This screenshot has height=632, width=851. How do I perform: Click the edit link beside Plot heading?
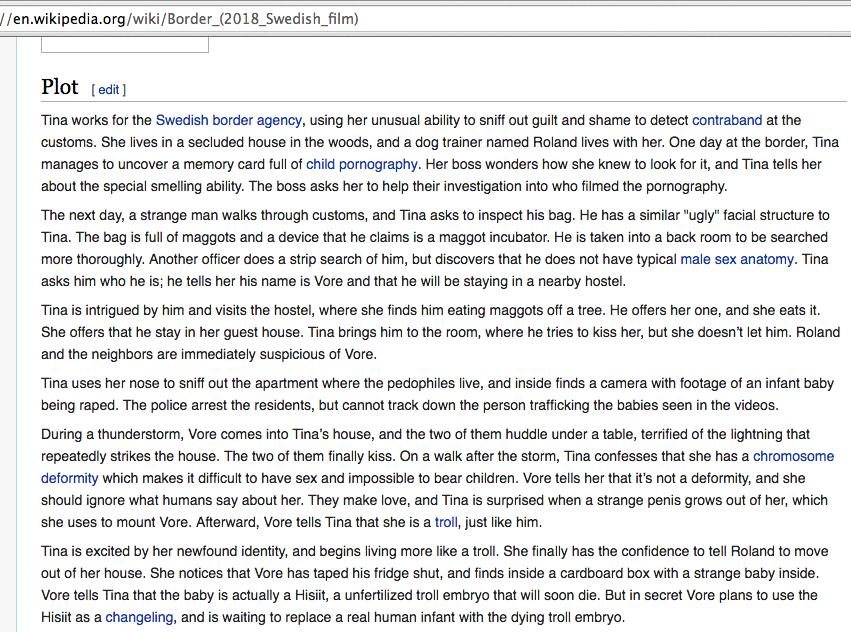[109, 90]
